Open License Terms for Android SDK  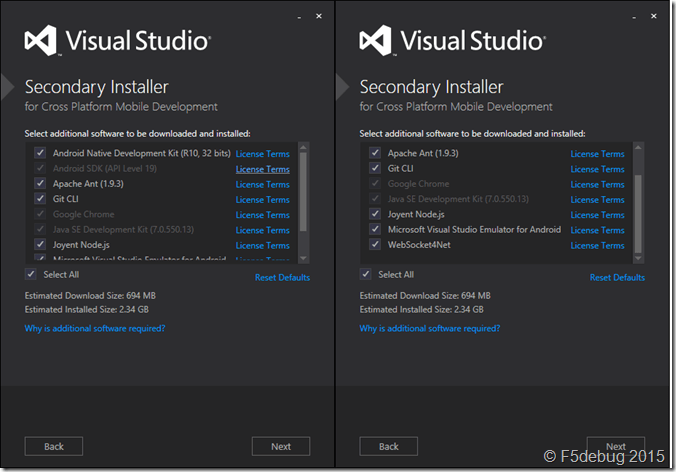(x=263, y=169)
